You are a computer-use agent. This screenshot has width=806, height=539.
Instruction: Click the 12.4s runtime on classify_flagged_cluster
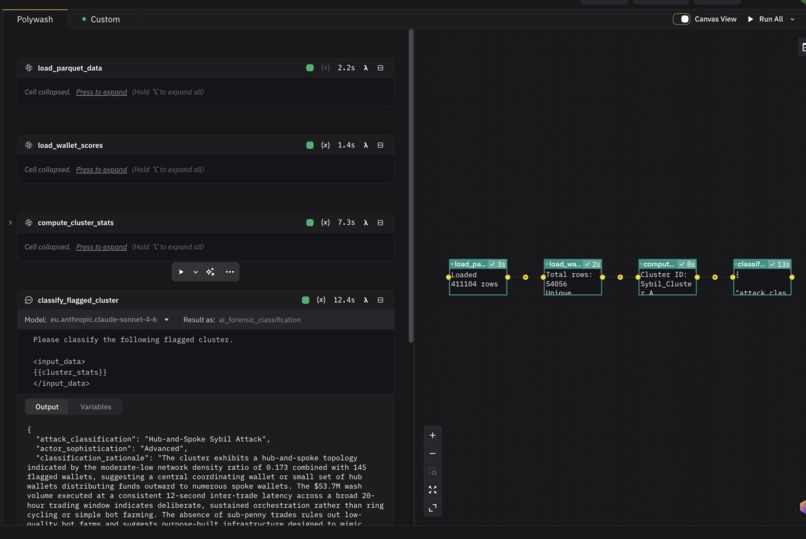pyautogui.click(x=344, y=300)
